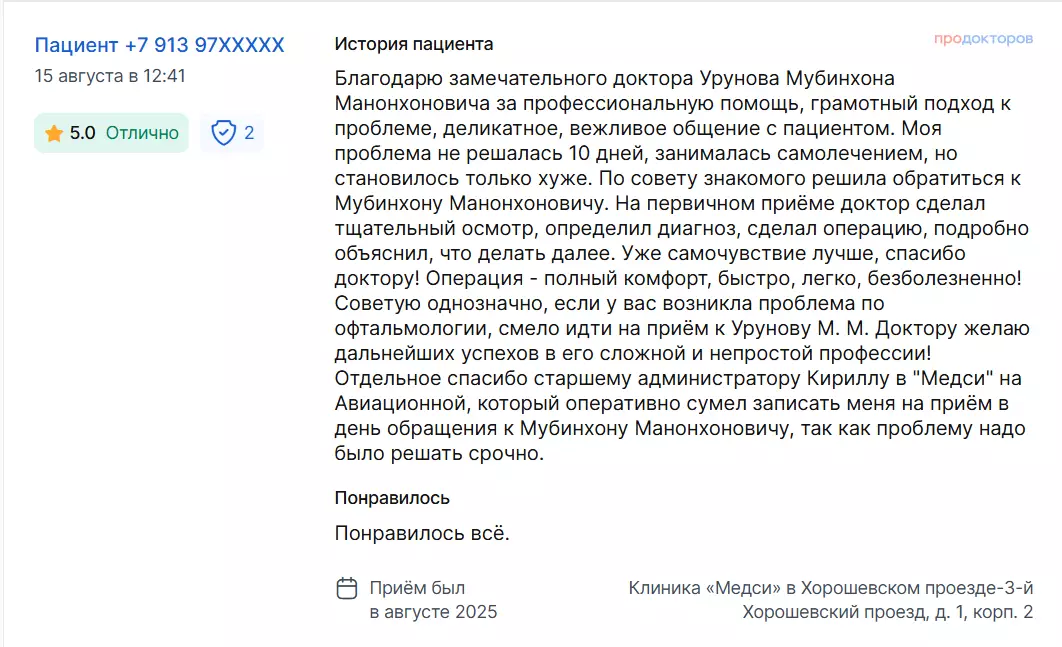This screenshot has width=1062, height=647.
Task: Click the "Приём был" label
Action: (417, 588)
